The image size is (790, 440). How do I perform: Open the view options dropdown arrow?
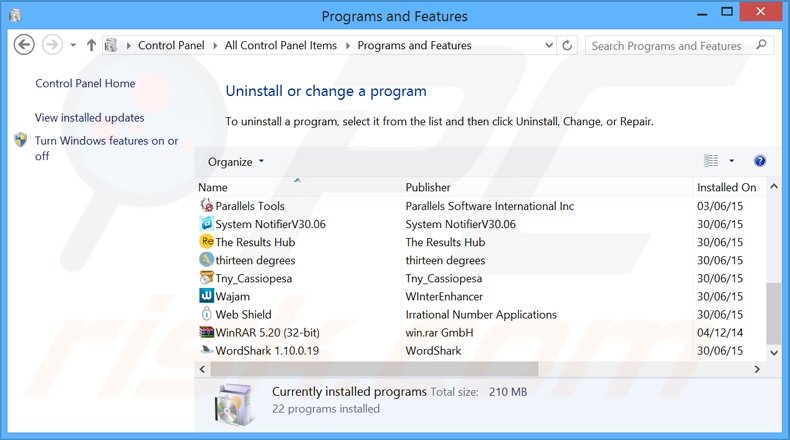click(732, 161)
